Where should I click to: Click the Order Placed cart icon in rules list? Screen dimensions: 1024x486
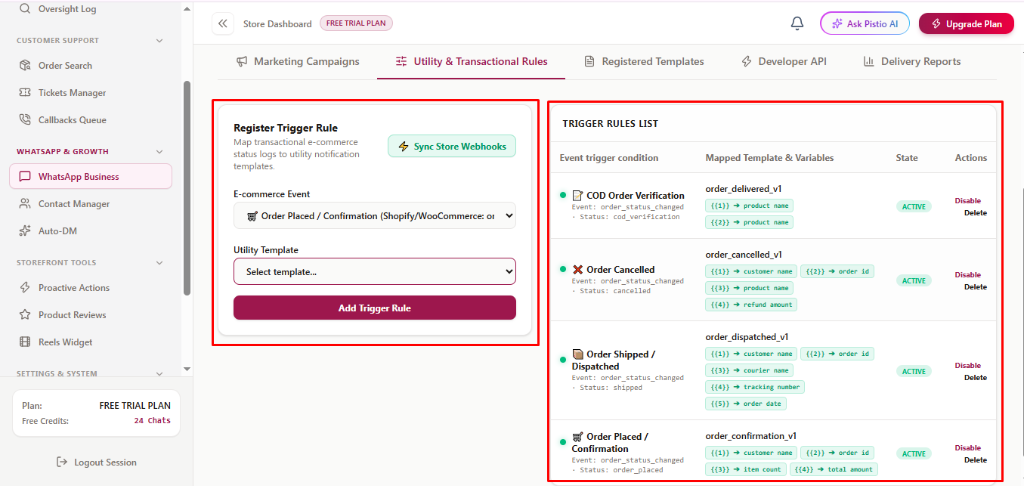578,436
